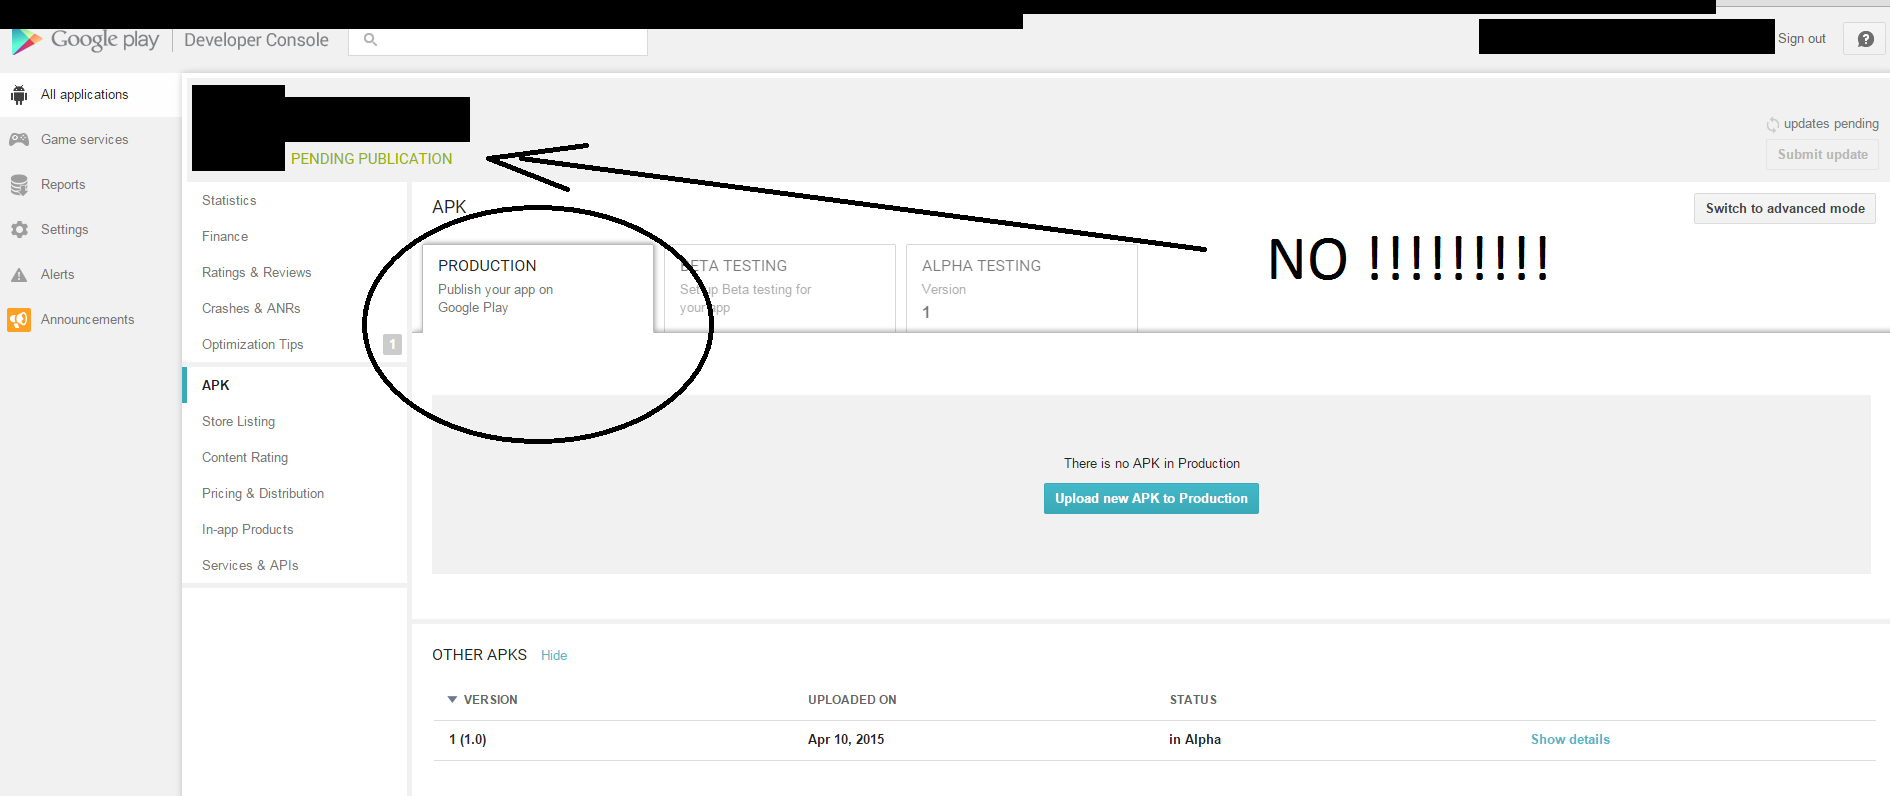1890x796 pixels.
Task: Sort by the VERSION column arrow
Action: (452, 700)
